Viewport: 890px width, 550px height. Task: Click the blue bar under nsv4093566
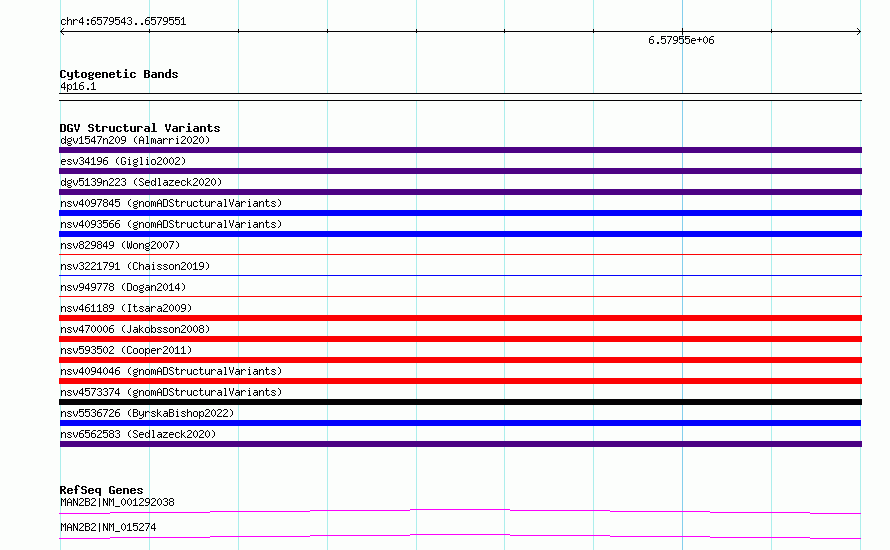(460, 234)
